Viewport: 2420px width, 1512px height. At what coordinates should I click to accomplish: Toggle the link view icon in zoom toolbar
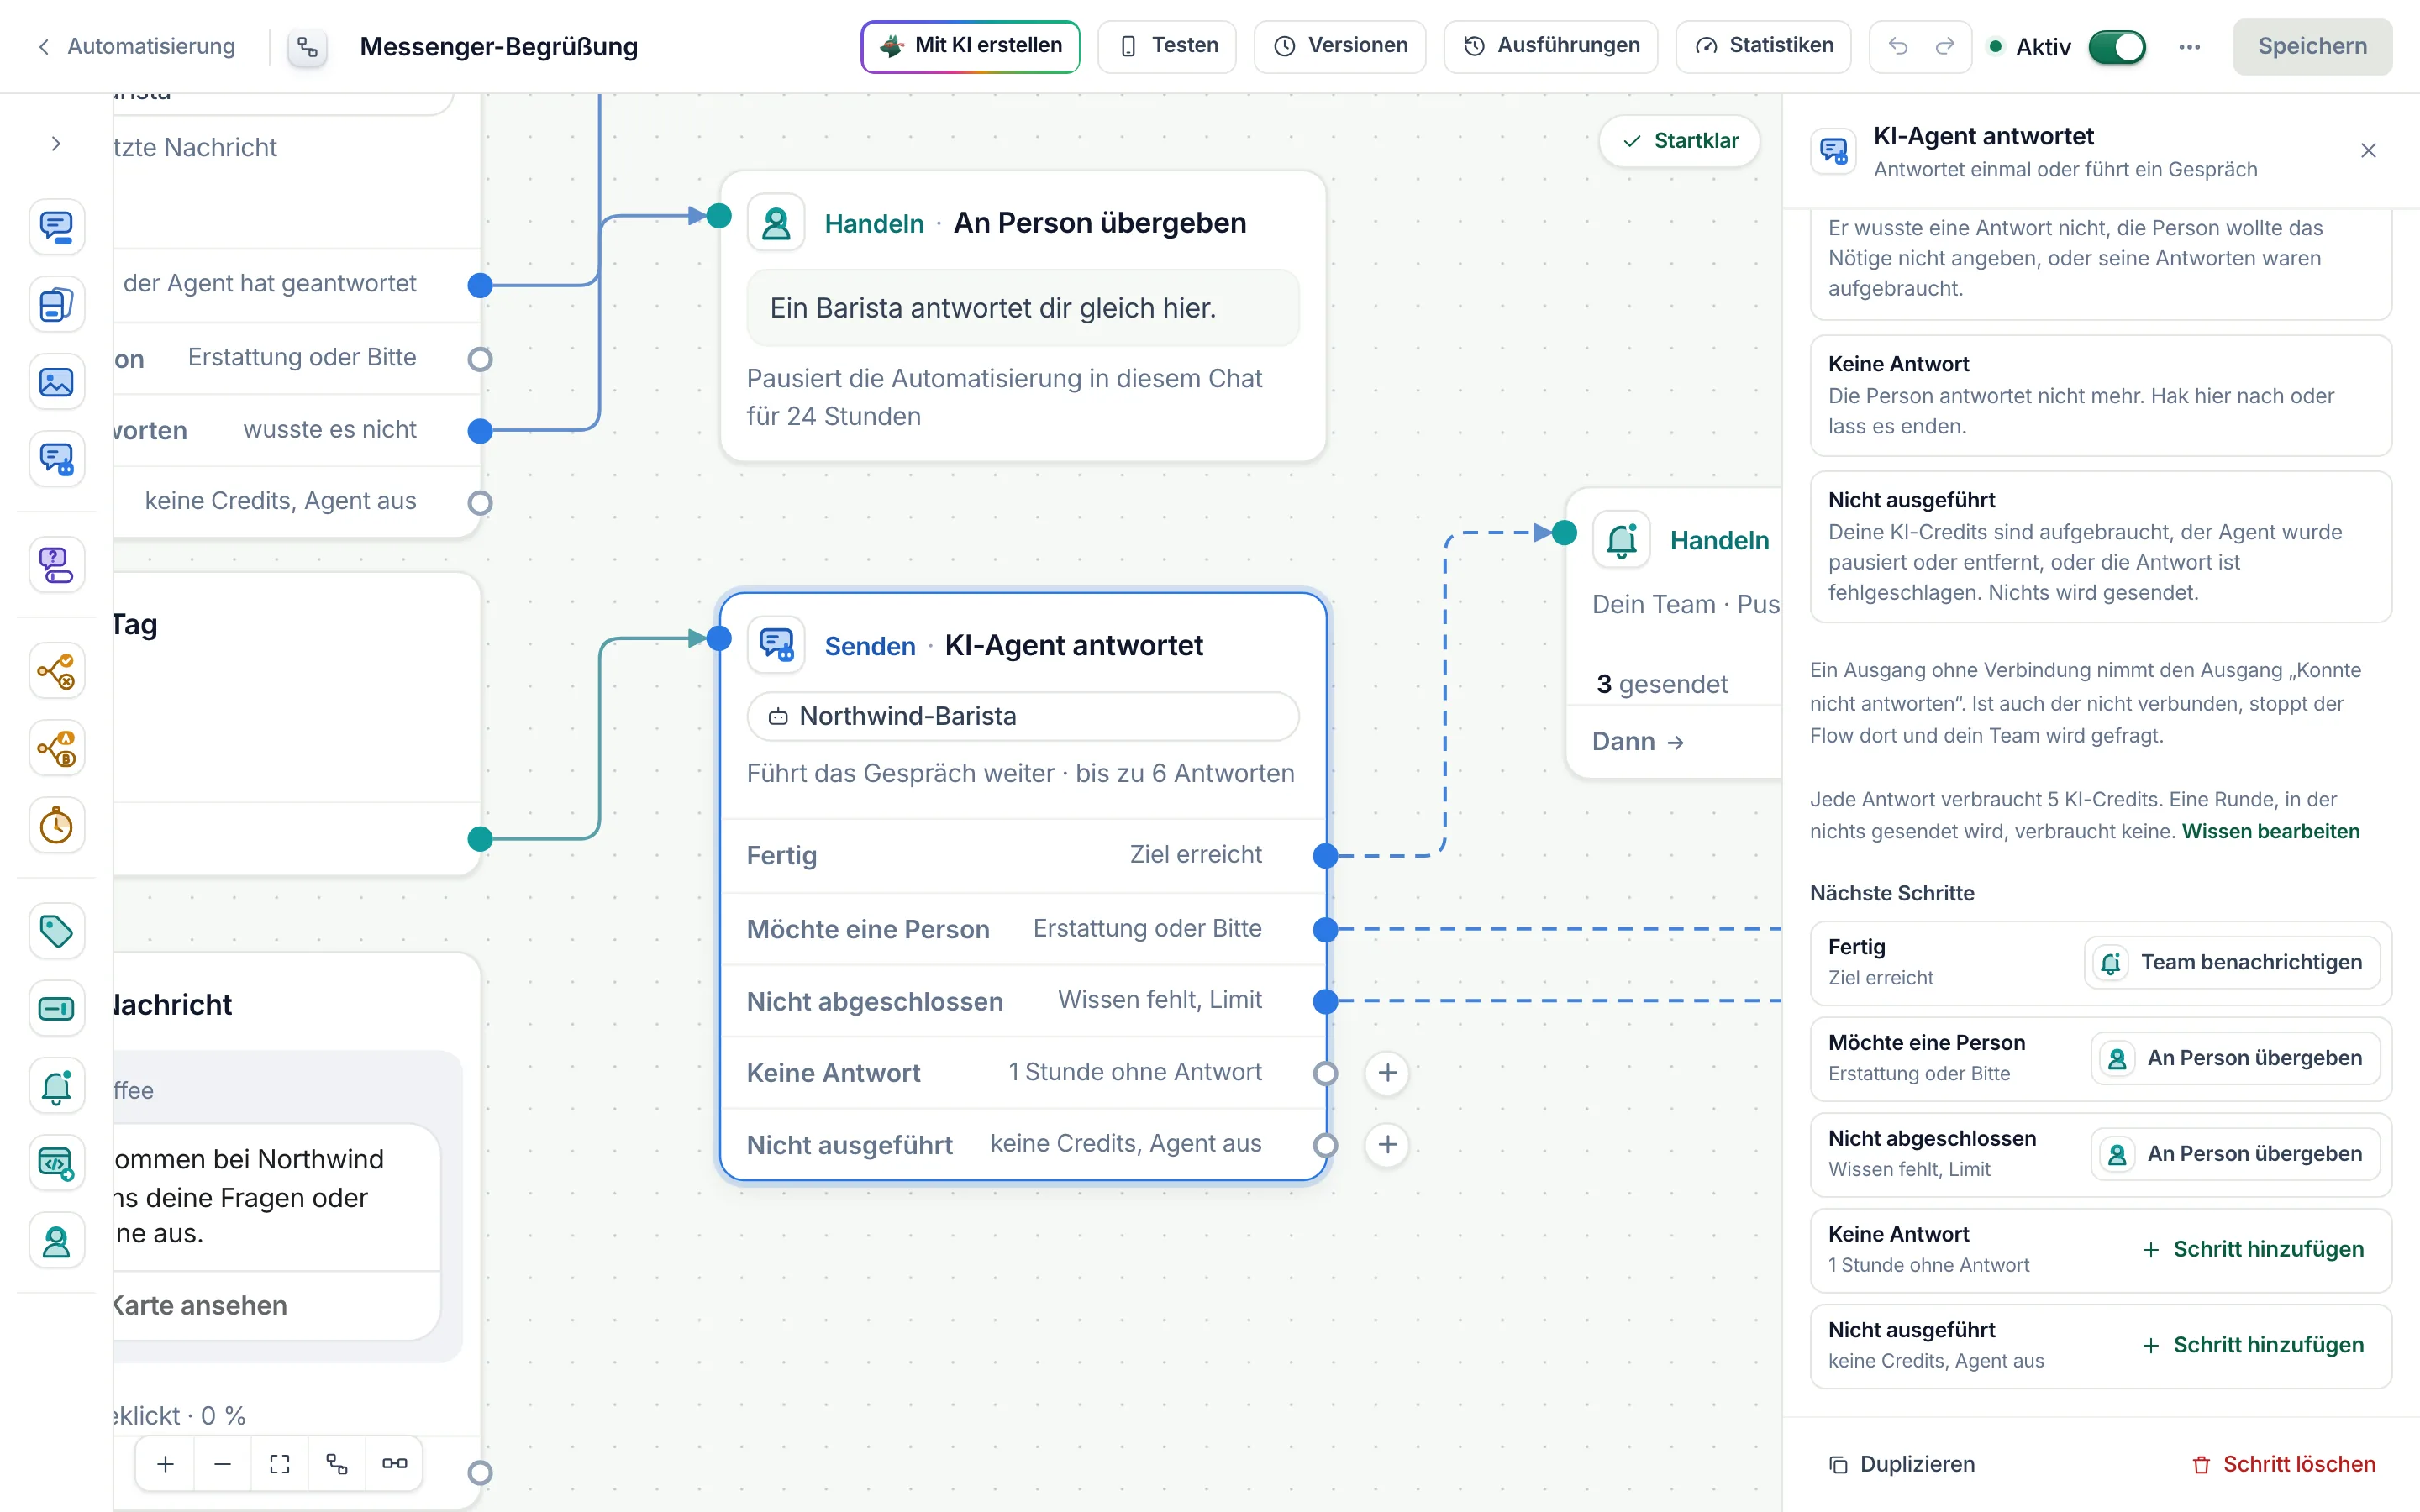click(x=394, y=1464)
